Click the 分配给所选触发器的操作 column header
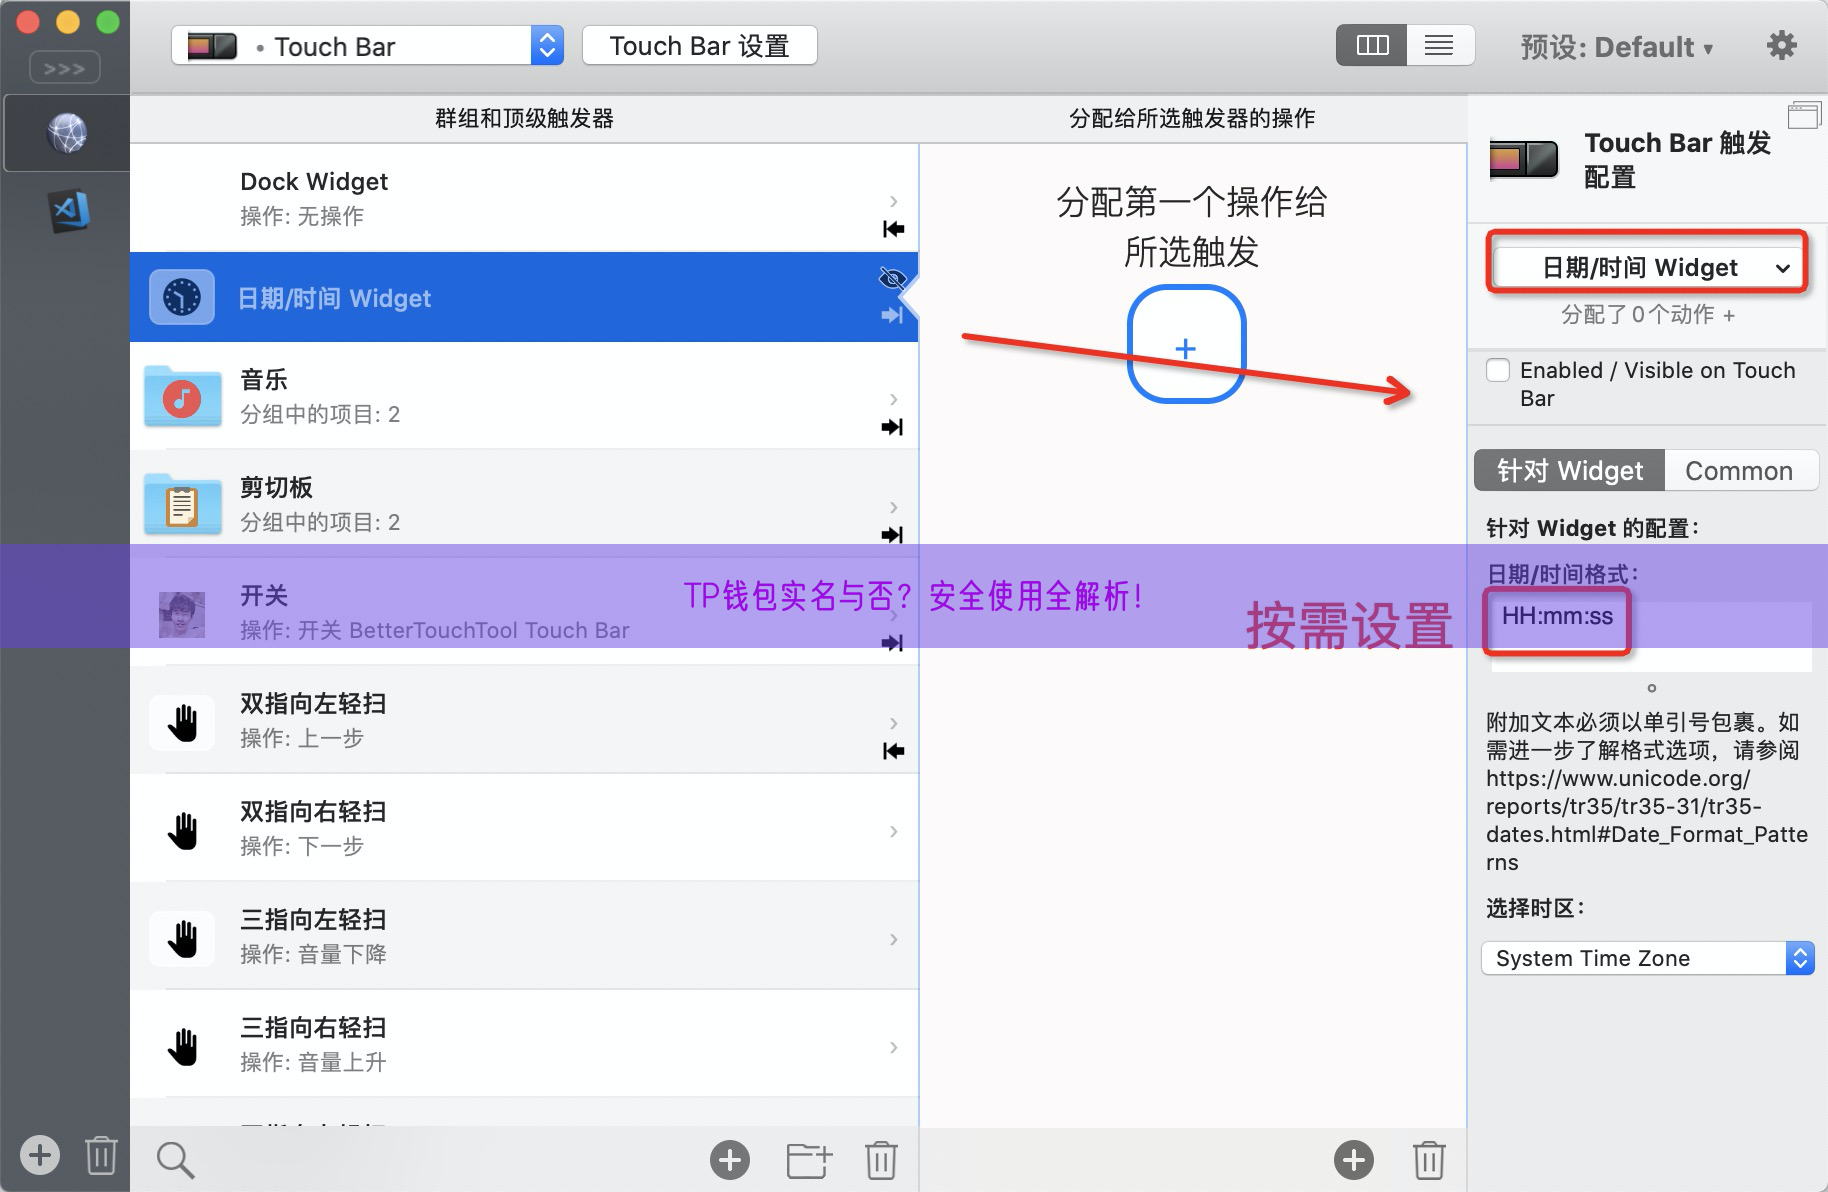Screen dimensions: 1828x1192 click(1192, 119)
